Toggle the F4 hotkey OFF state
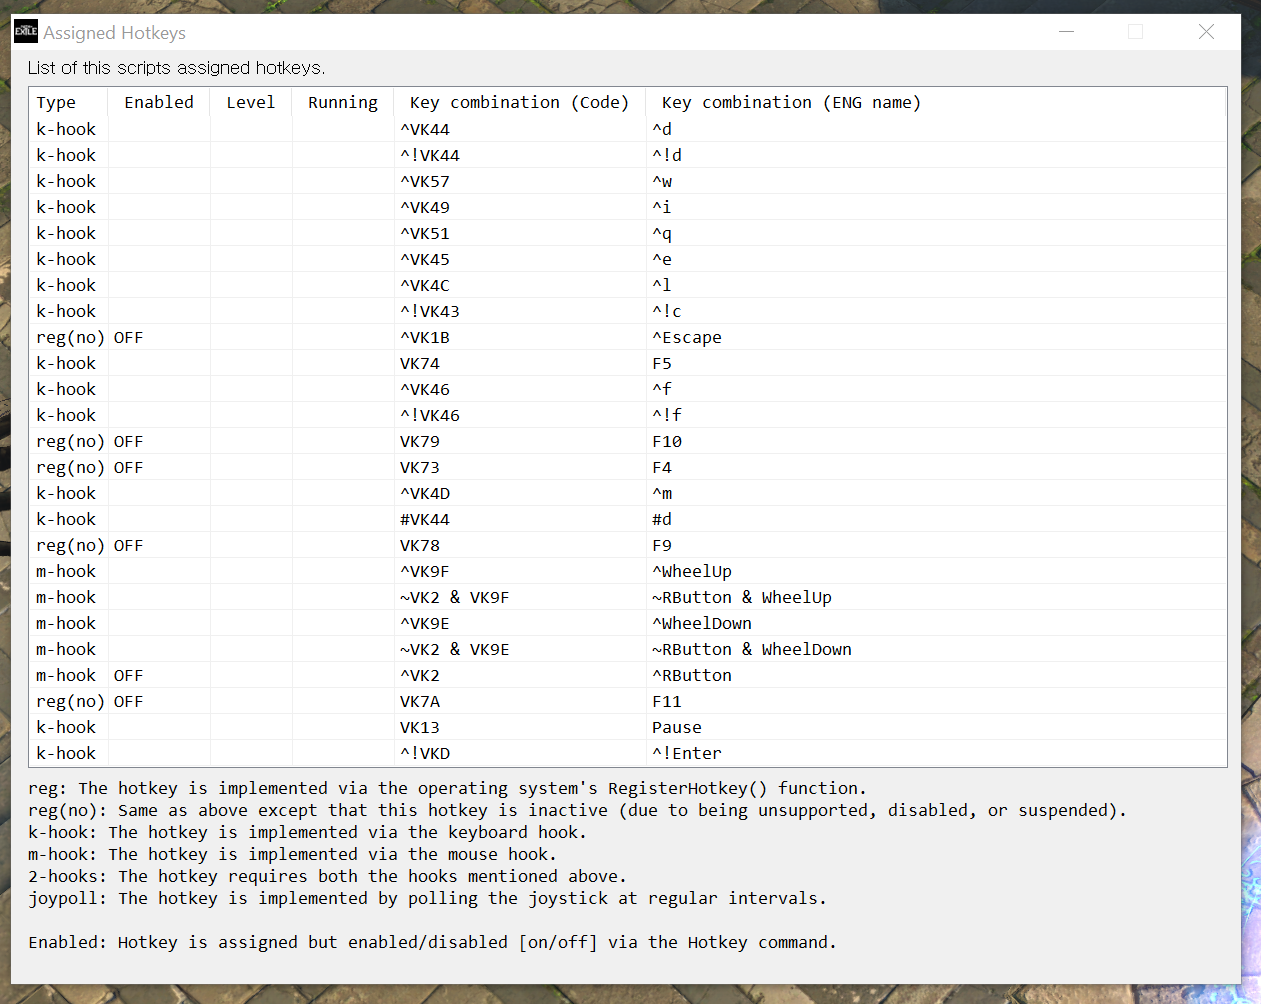 (128, 467)
